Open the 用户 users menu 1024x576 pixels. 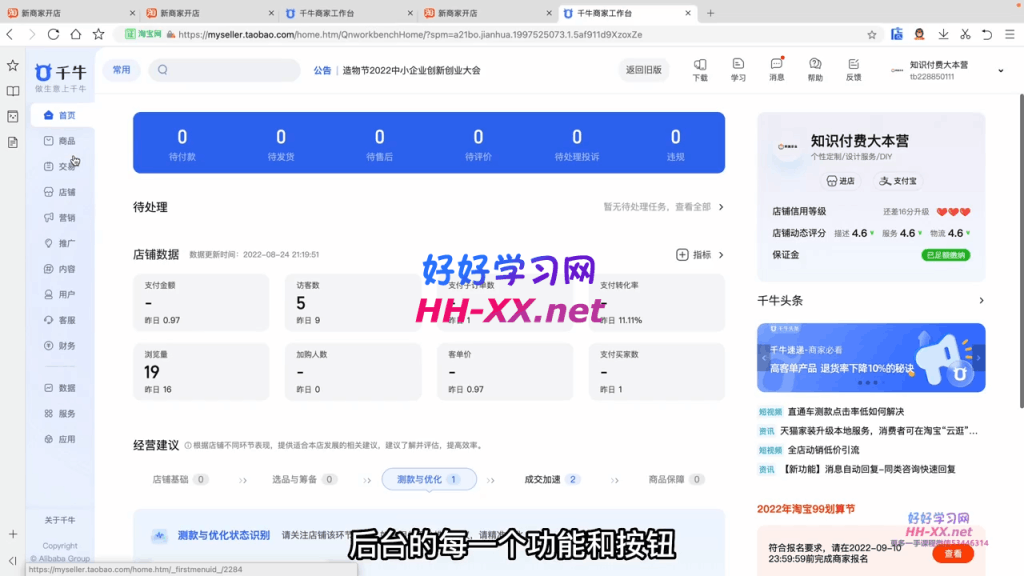60,295
